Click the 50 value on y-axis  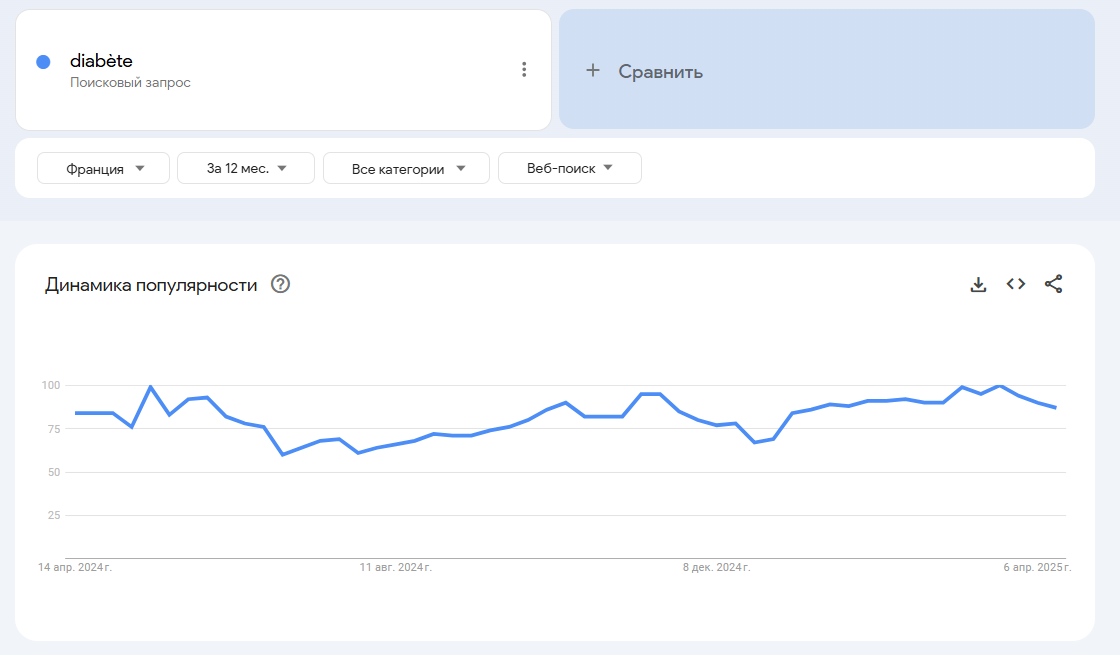coord(54,472)
